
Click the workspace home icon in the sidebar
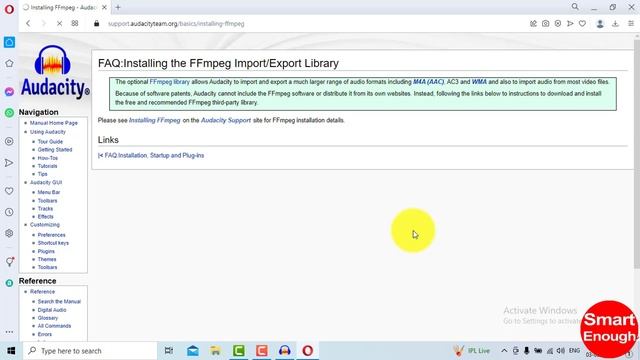(x=9, y=42)
